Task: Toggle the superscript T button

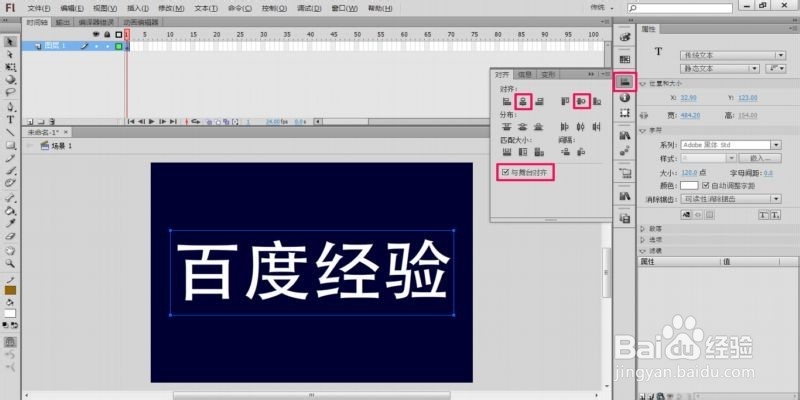Action: pyautogui.click(x=763, y=215)
